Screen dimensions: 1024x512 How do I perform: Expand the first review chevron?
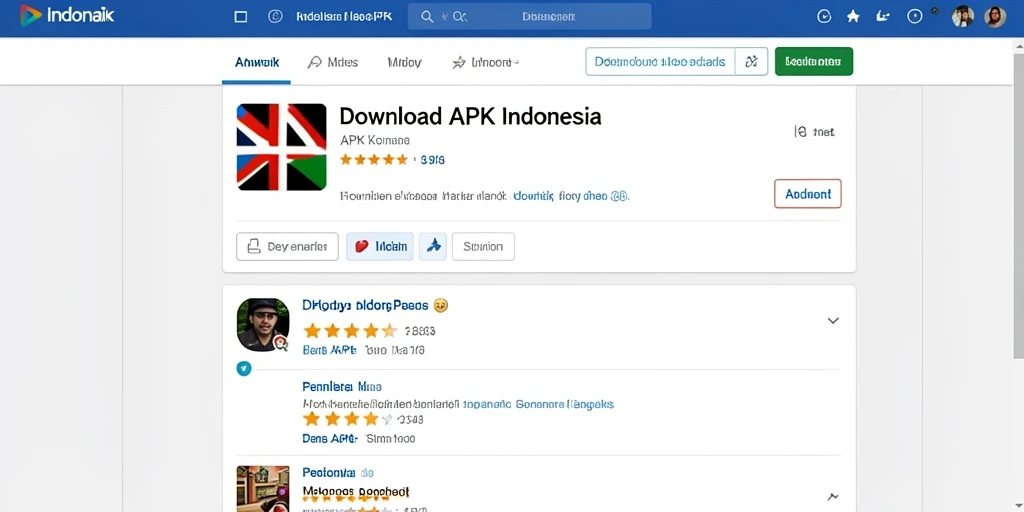pos(833,321)
